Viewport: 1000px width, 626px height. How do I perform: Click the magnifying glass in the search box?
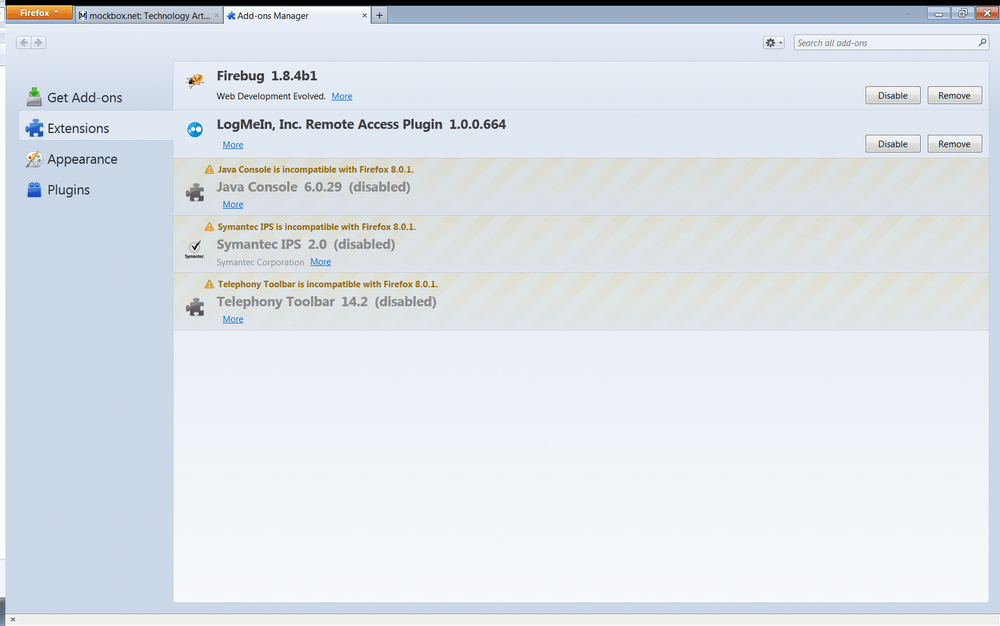pyautogui.click(x=981, y=42)
